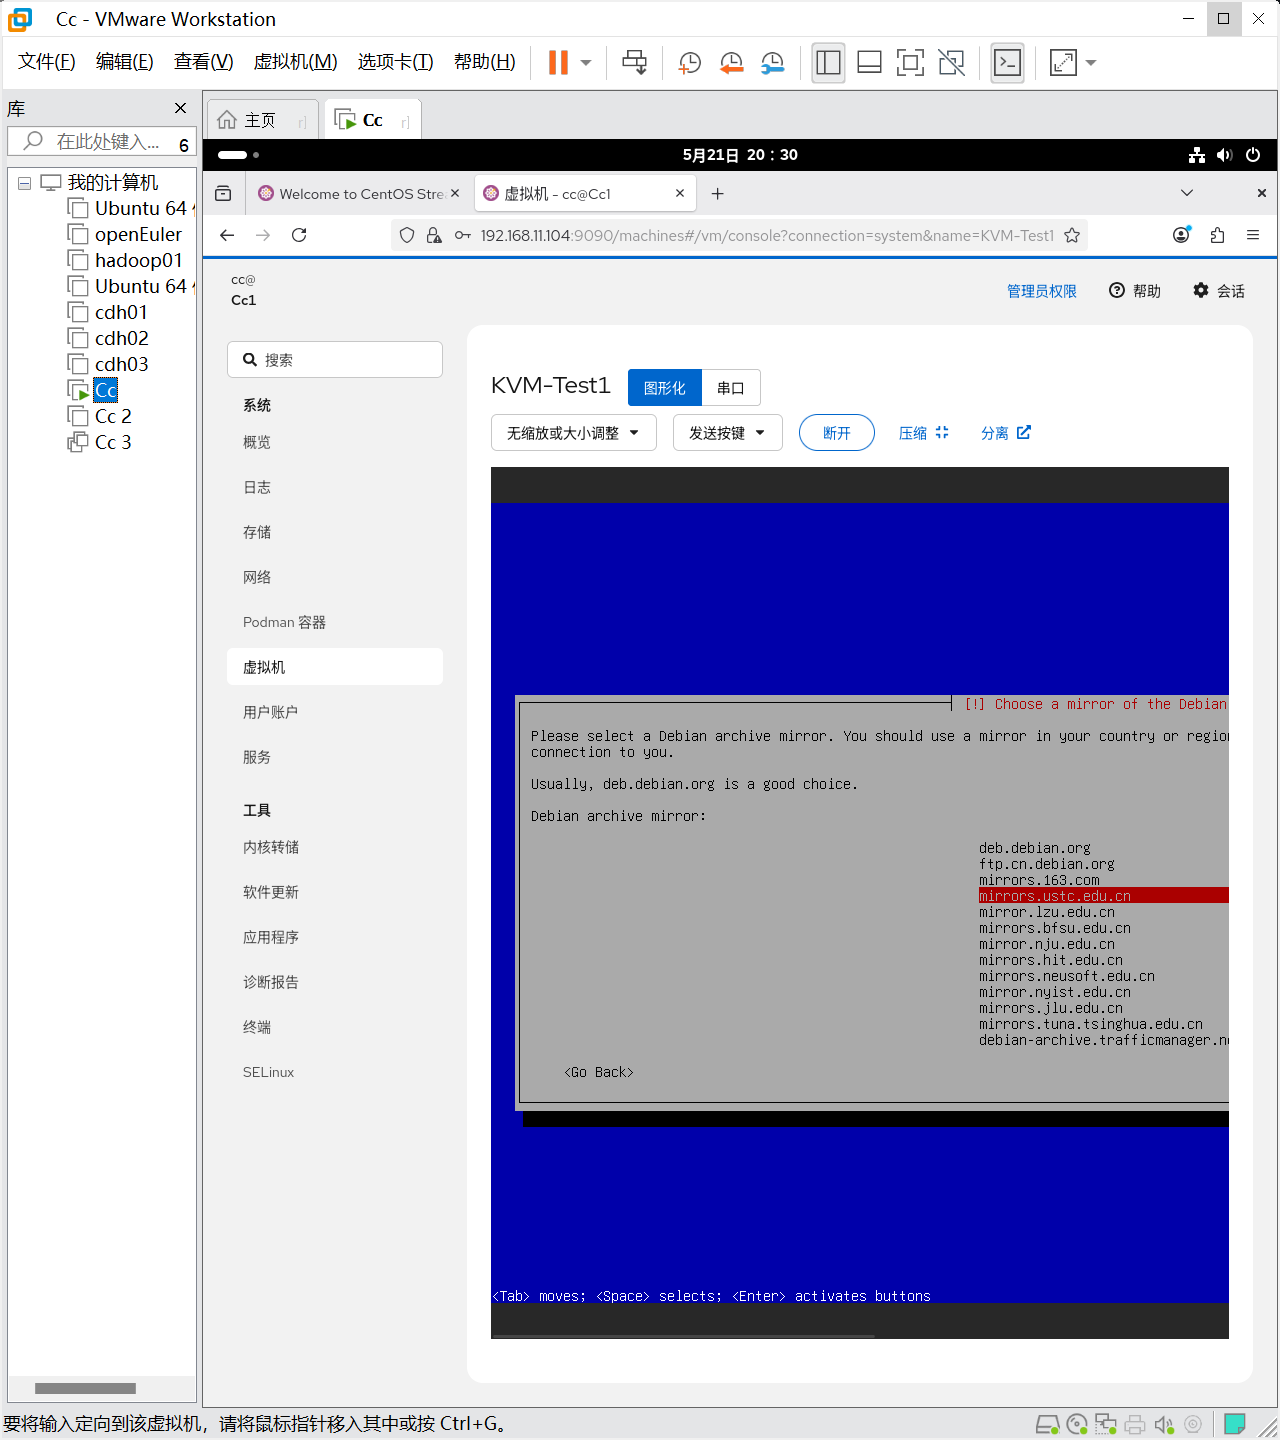Image resolution: width=1280 pixels, height=1440 pixels.
Task: Open the Firefox account icon
Action: coord(1181,235)
